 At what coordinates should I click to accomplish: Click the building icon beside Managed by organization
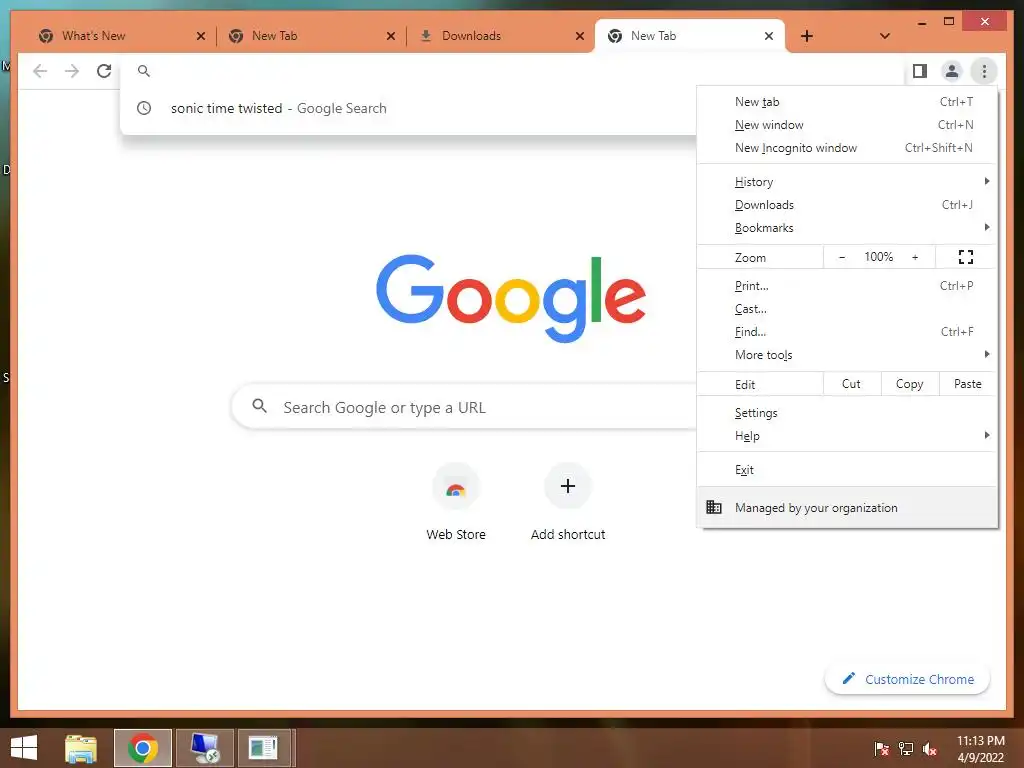(714, 507)
